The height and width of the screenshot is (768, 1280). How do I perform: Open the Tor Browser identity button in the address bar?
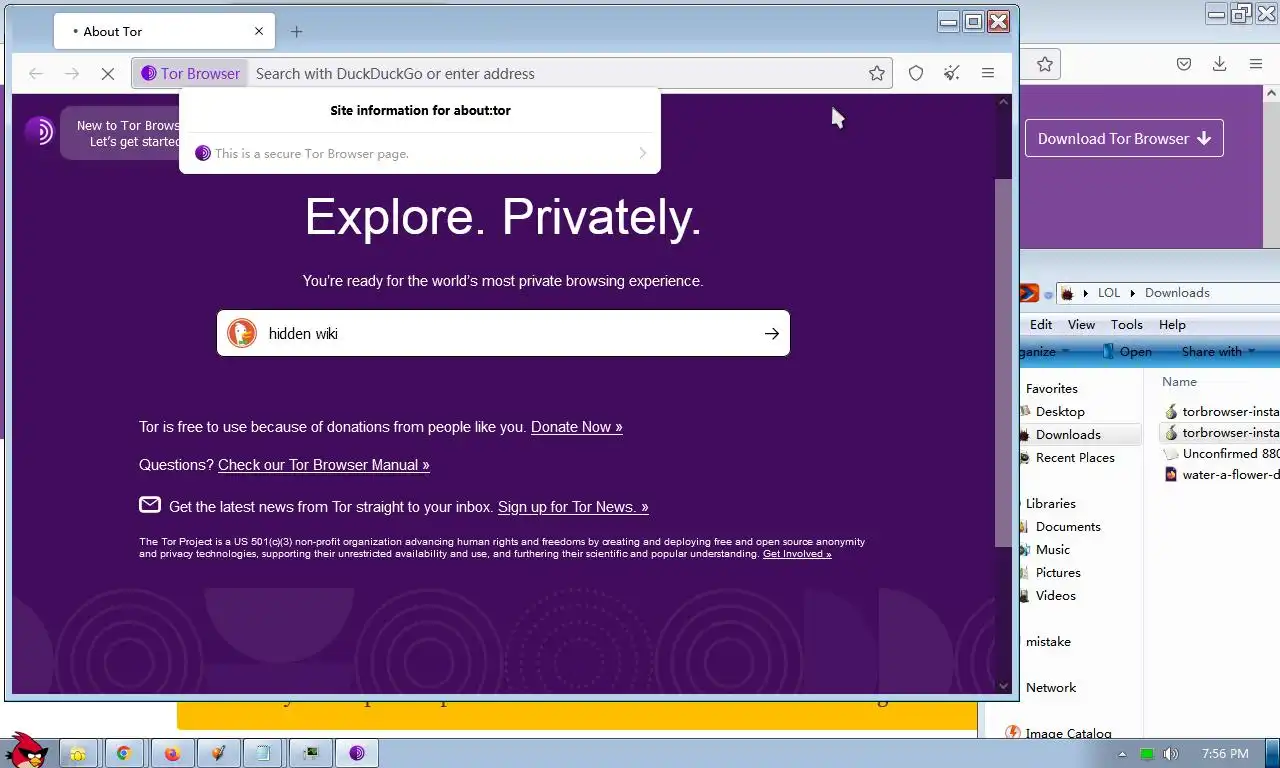(191, 73)
